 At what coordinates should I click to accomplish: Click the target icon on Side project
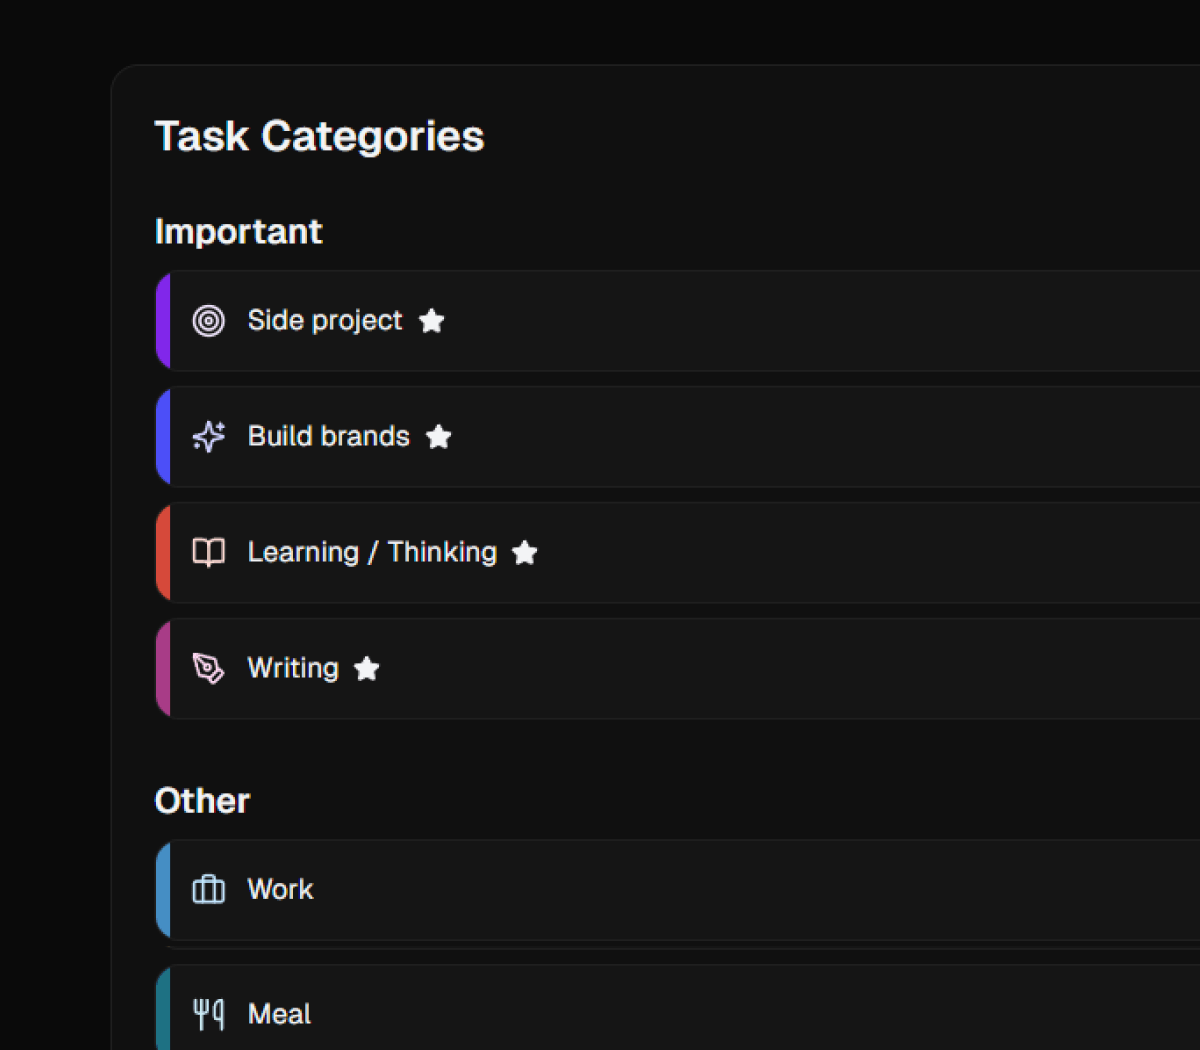(x=208, y=320)
